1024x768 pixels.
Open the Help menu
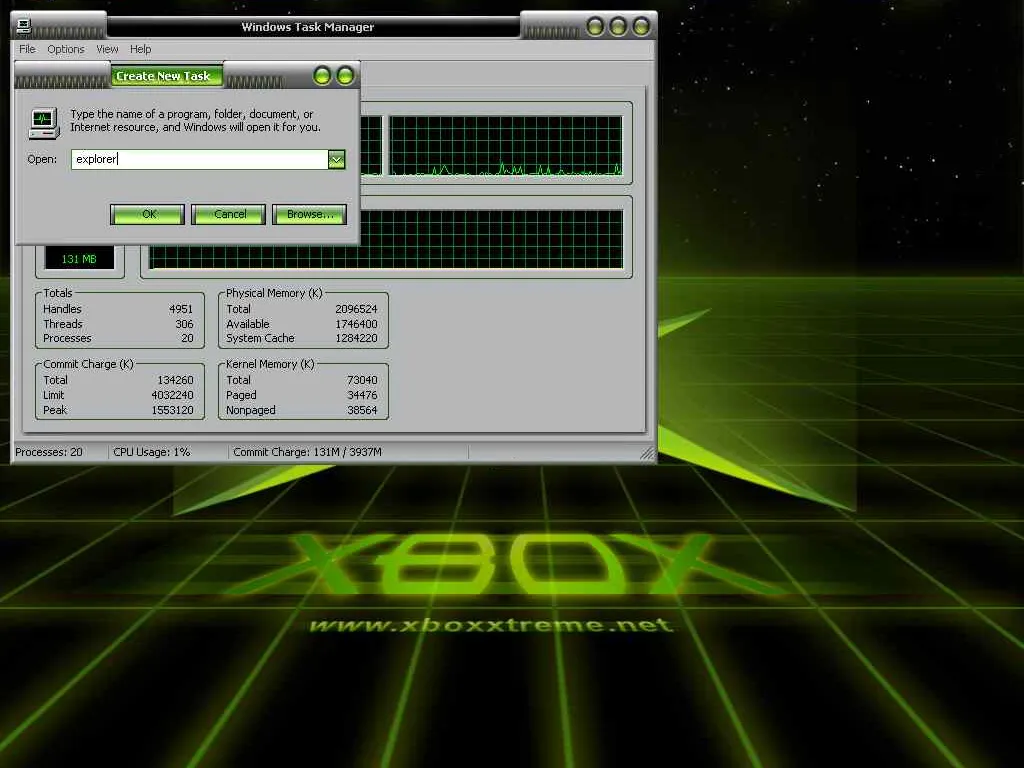click(140, 49)
